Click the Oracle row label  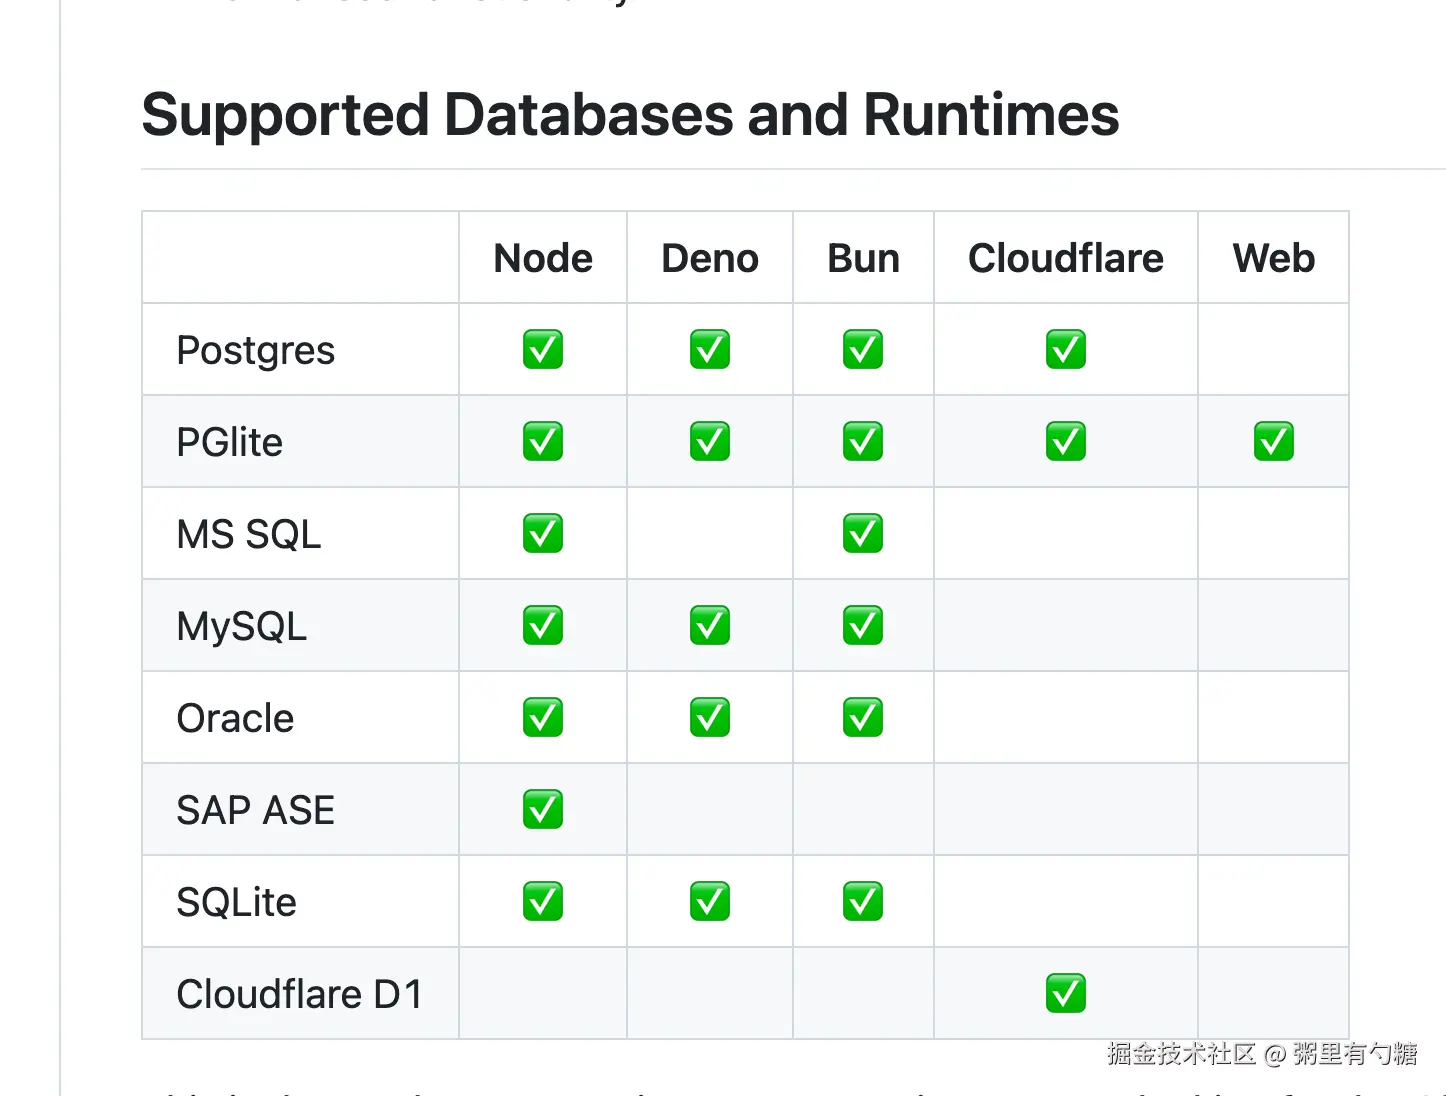(235, 718)
